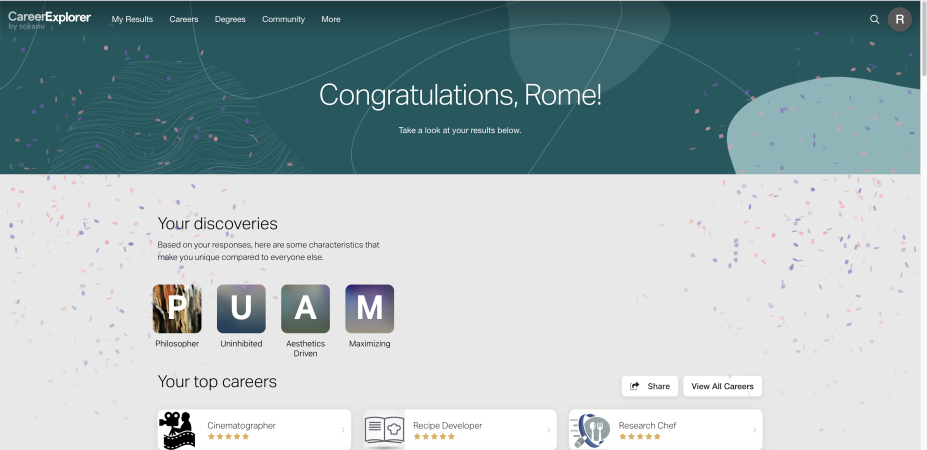
Task: Expand Cinematographer card chevron arrow
Action: pos(342,430)
